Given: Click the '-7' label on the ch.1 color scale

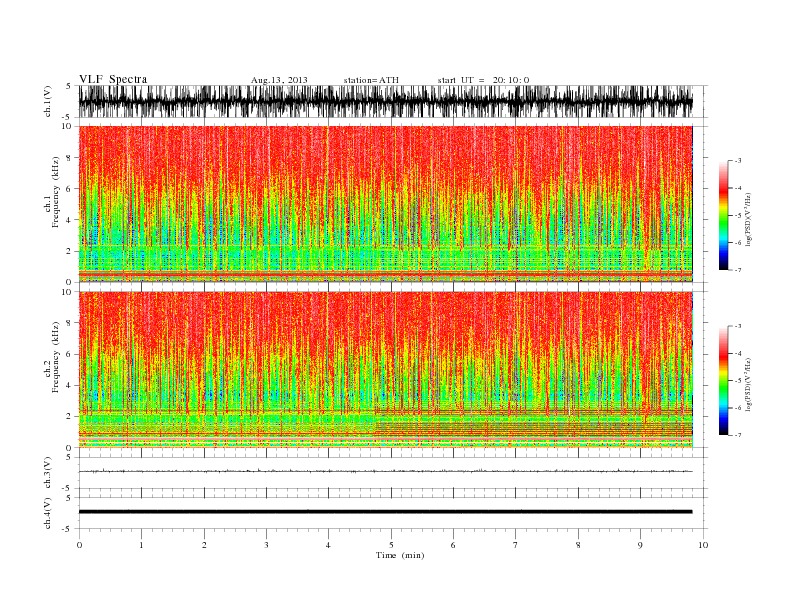Looking at the screenshot, I should pos(738,270).
